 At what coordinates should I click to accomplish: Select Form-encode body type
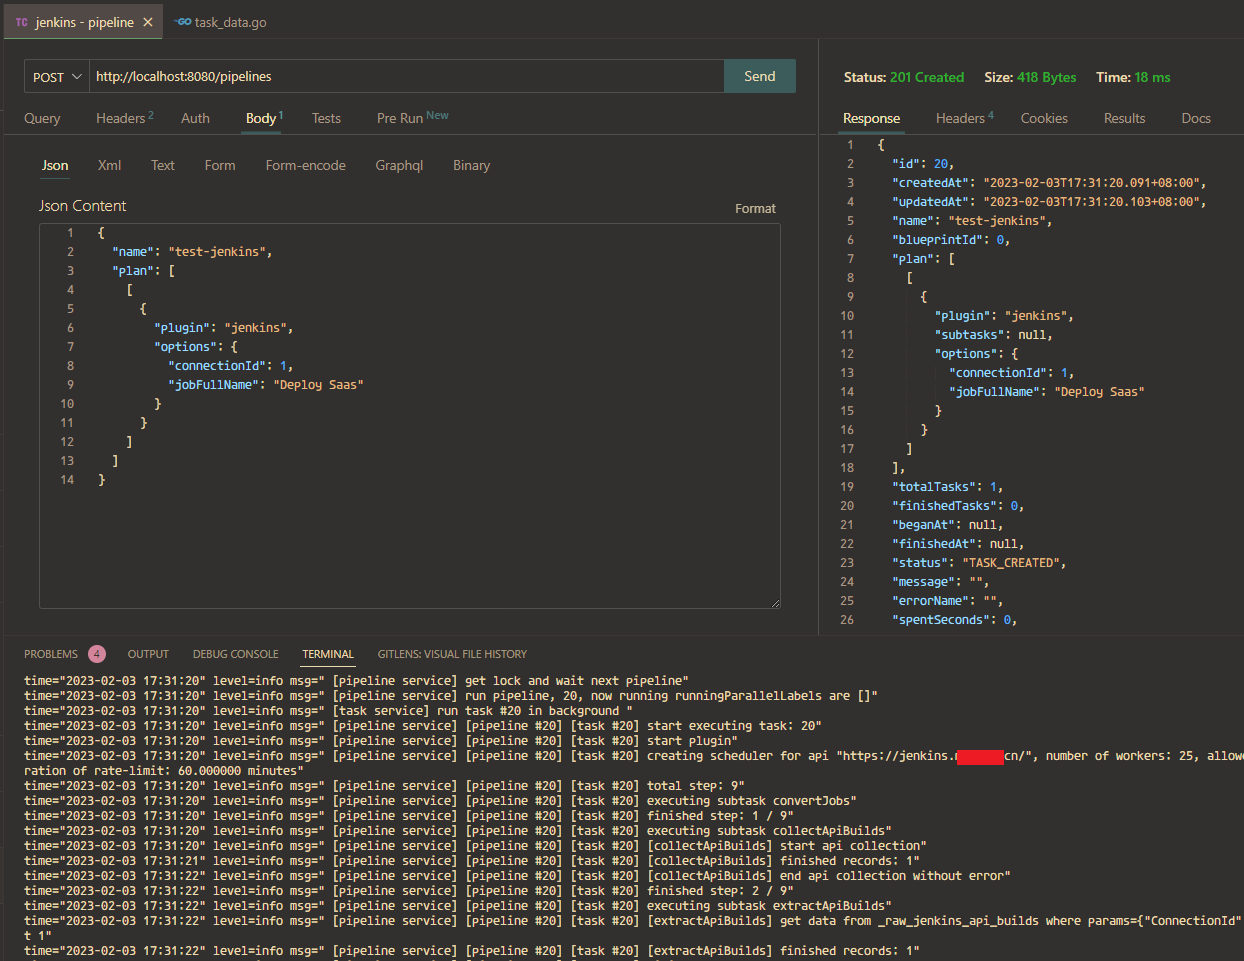[305, 166]
